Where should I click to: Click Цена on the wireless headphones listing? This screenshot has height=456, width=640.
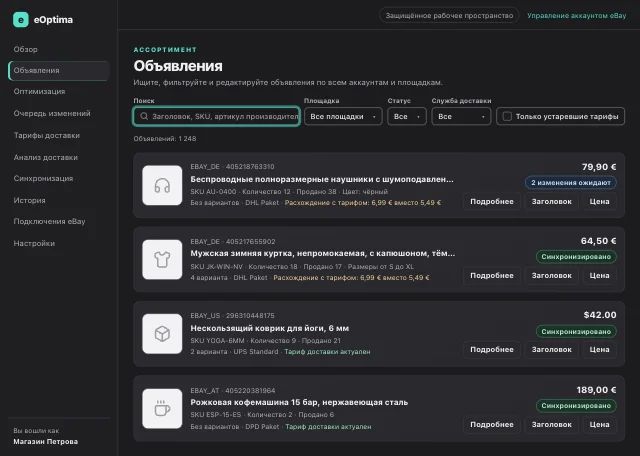(x=599, y=201)
